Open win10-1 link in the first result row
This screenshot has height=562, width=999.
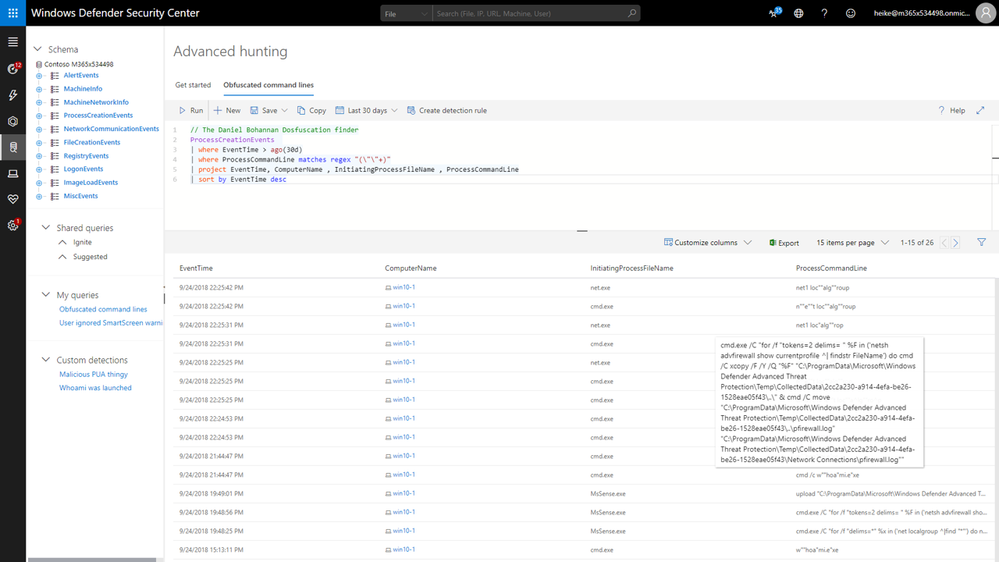click(404, 287)
